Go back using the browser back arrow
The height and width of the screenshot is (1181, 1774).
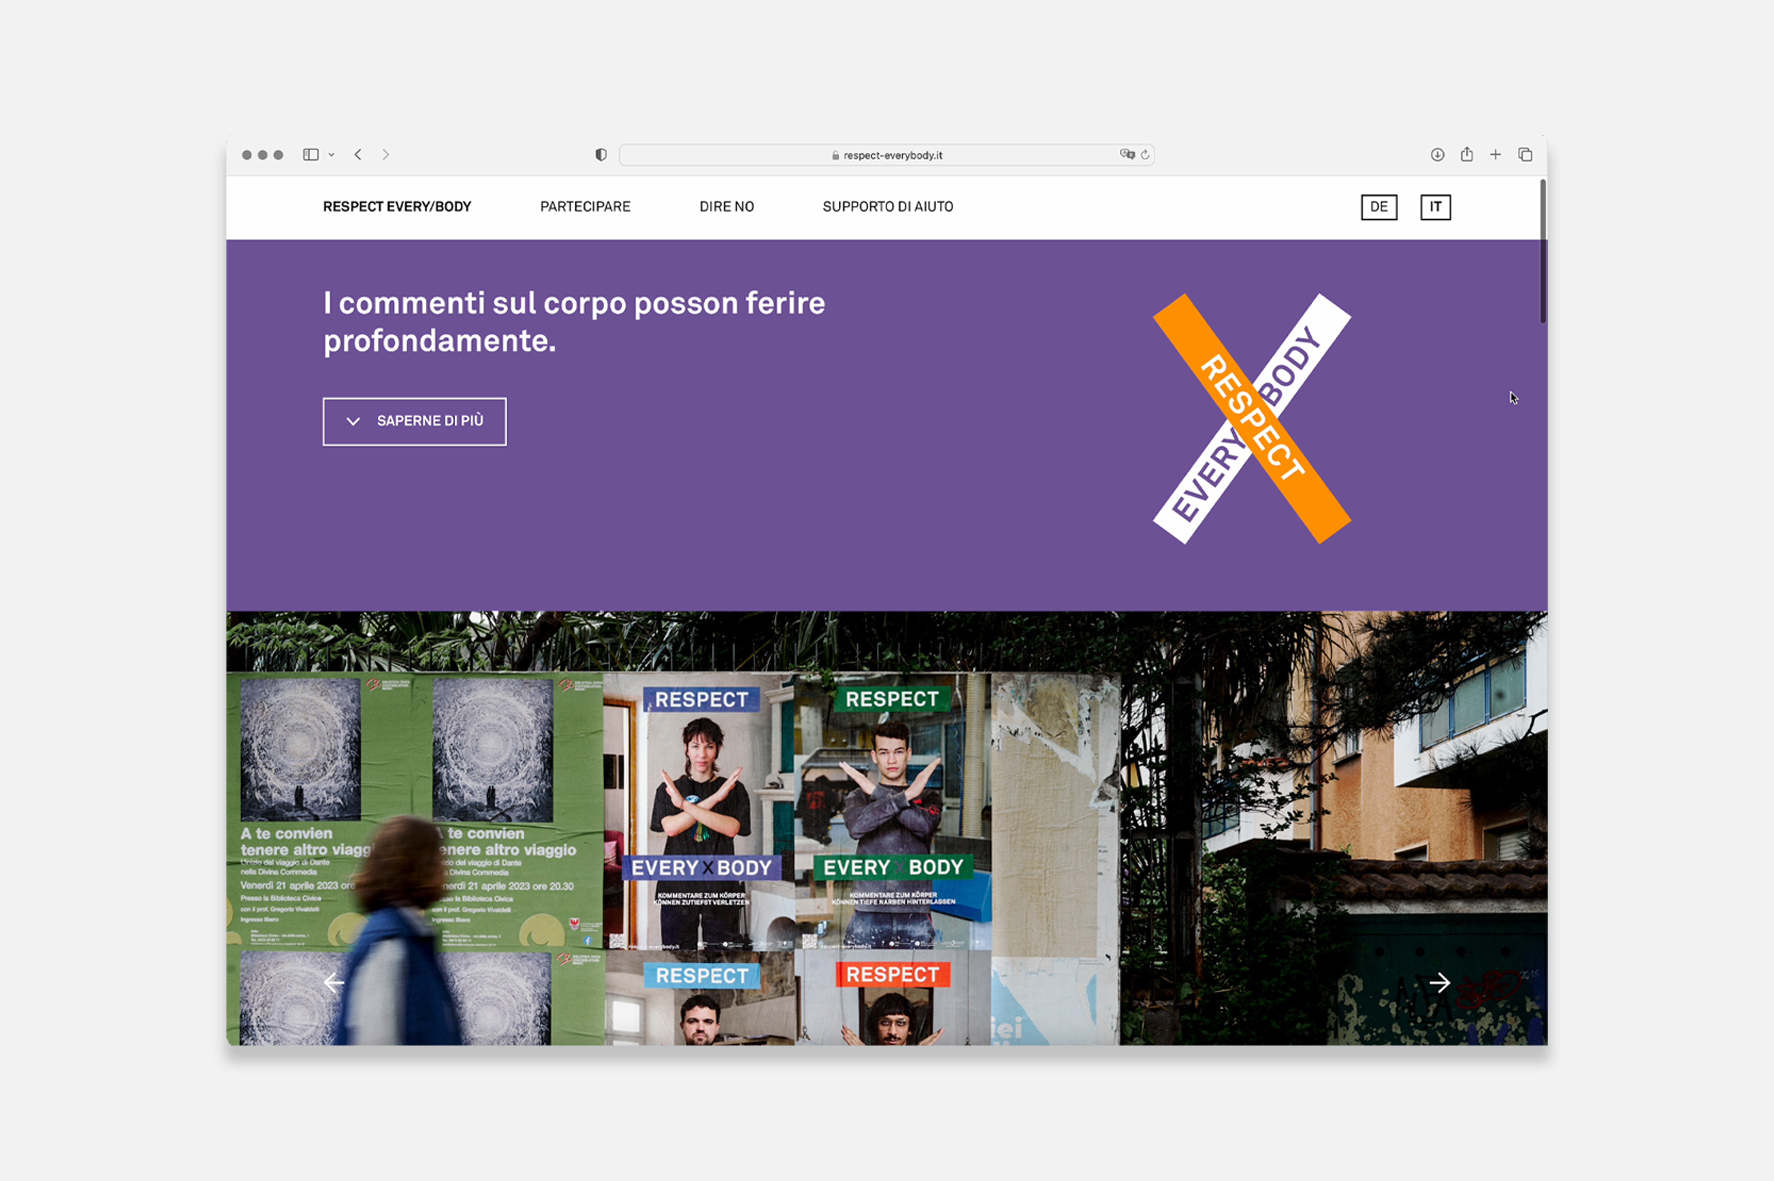click(x=358, y=155)
